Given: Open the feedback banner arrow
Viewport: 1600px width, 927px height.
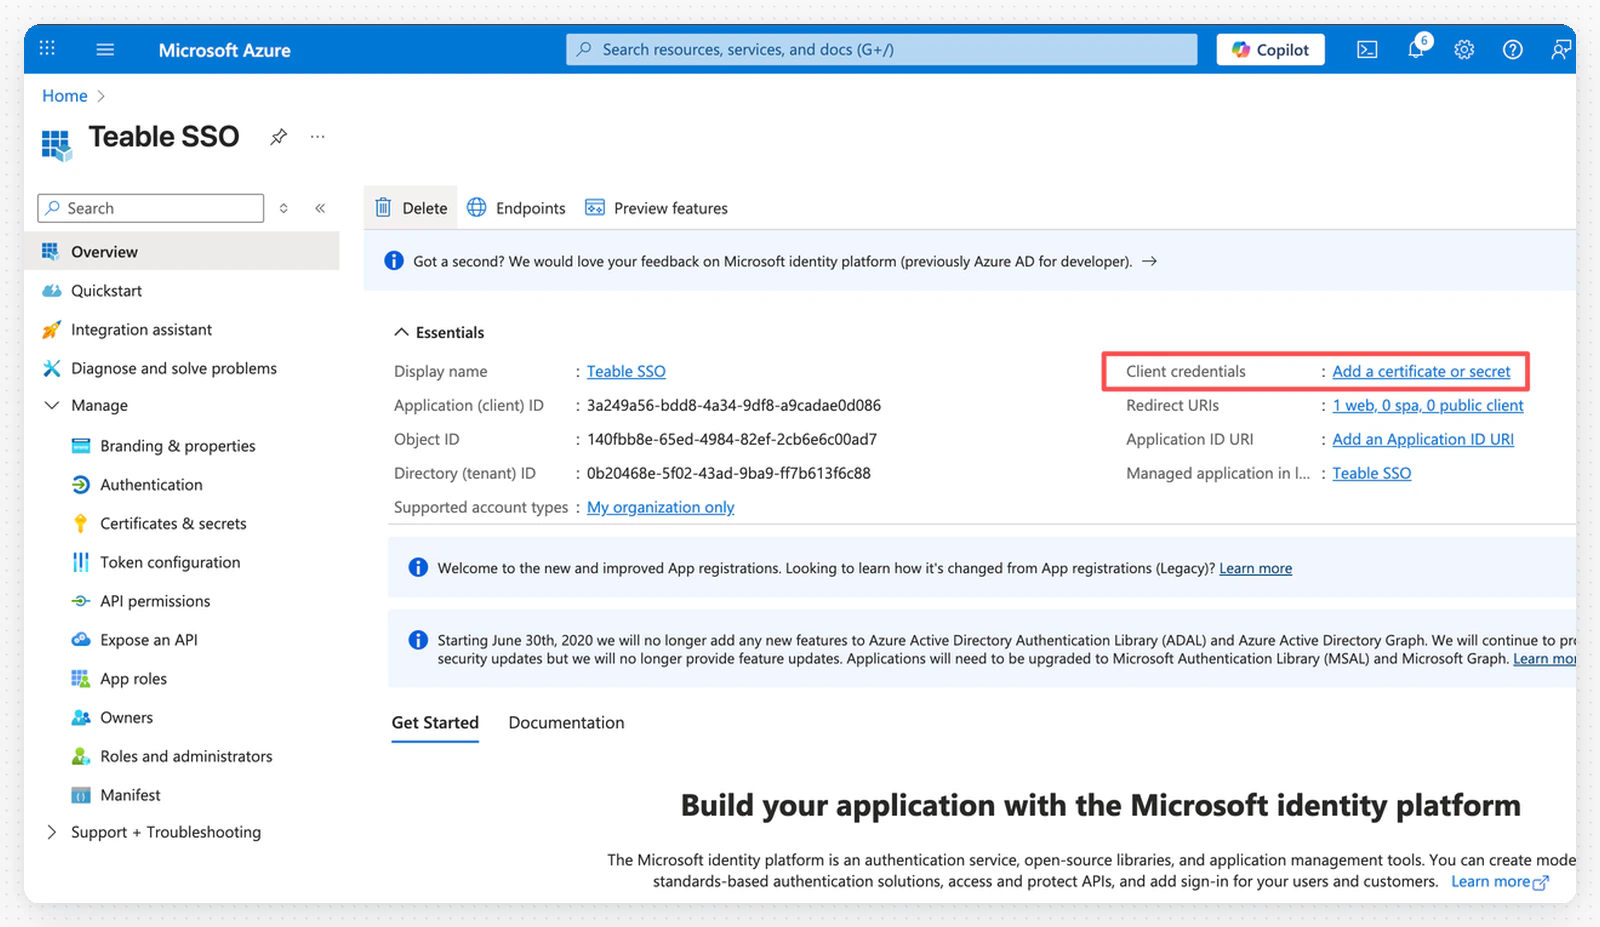Looking at the screenshot, I should pos(1150,261).
